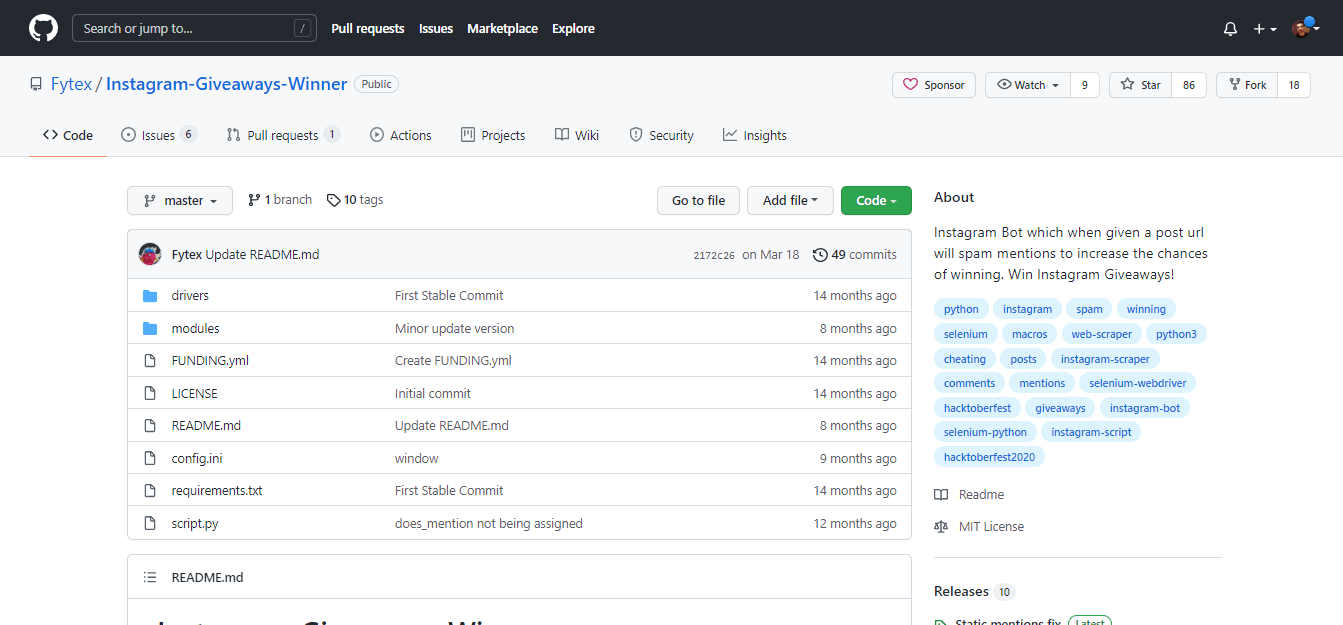This screenshot has width=1343, height=625.
Task: Star the repository
Action: pyautogui.click(x=1141, y=85)
